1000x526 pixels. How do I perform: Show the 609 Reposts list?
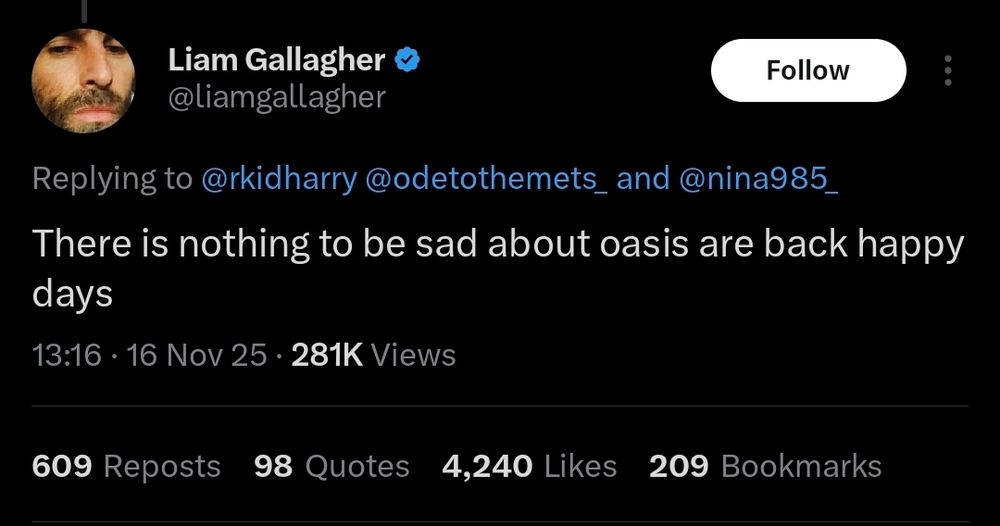[x=126, y=466]
